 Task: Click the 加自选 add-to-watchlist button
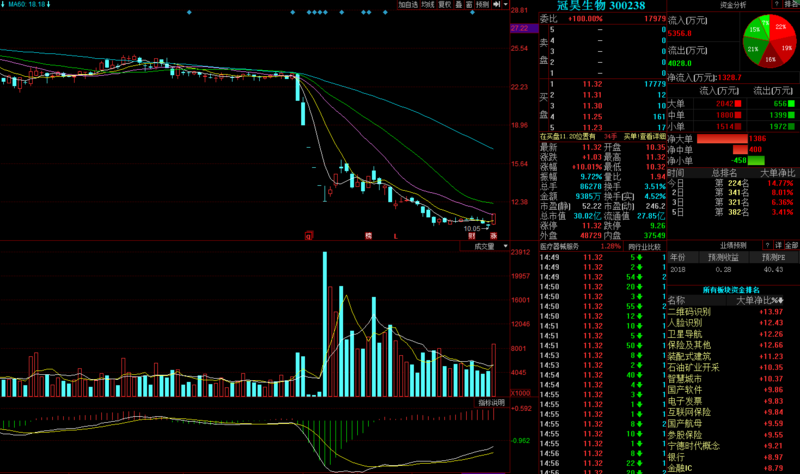(x=407, y=5)
